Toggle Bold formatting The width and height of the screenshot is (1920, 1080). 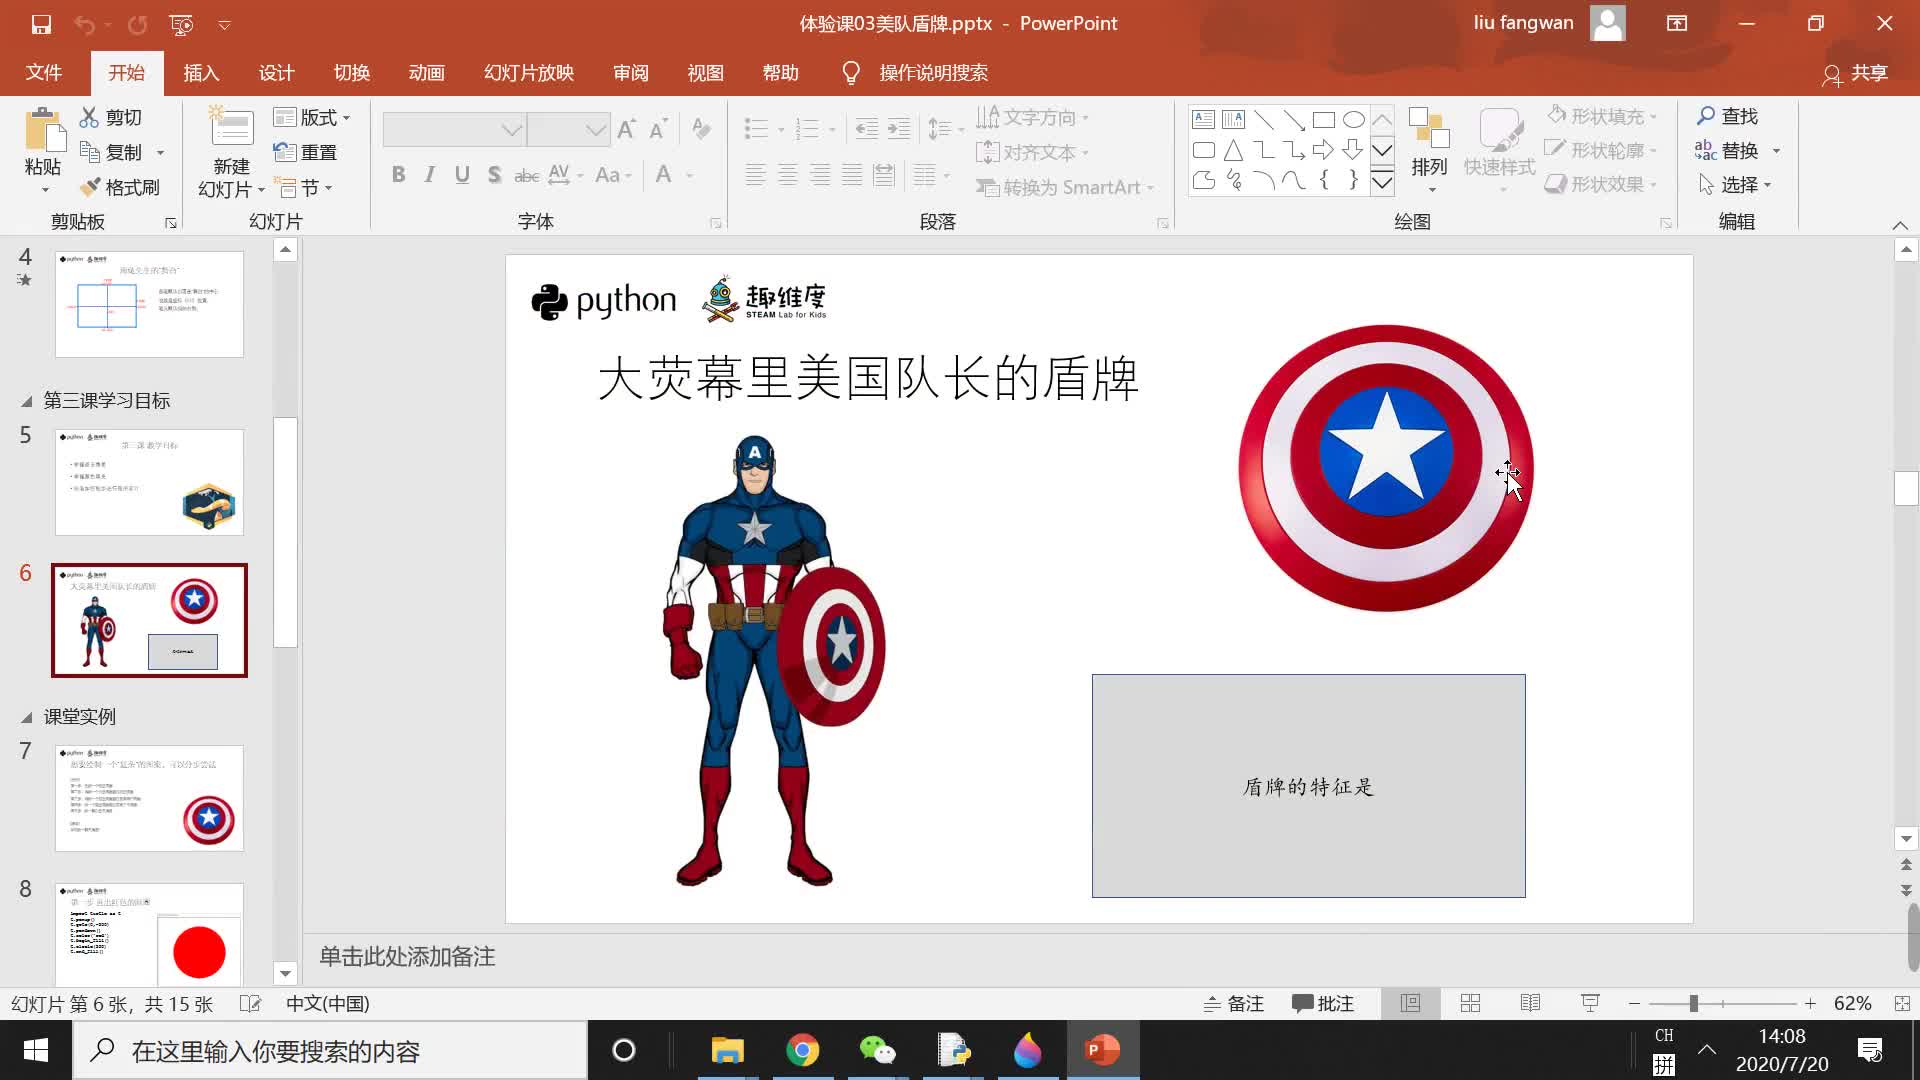(x=398, y=175)
